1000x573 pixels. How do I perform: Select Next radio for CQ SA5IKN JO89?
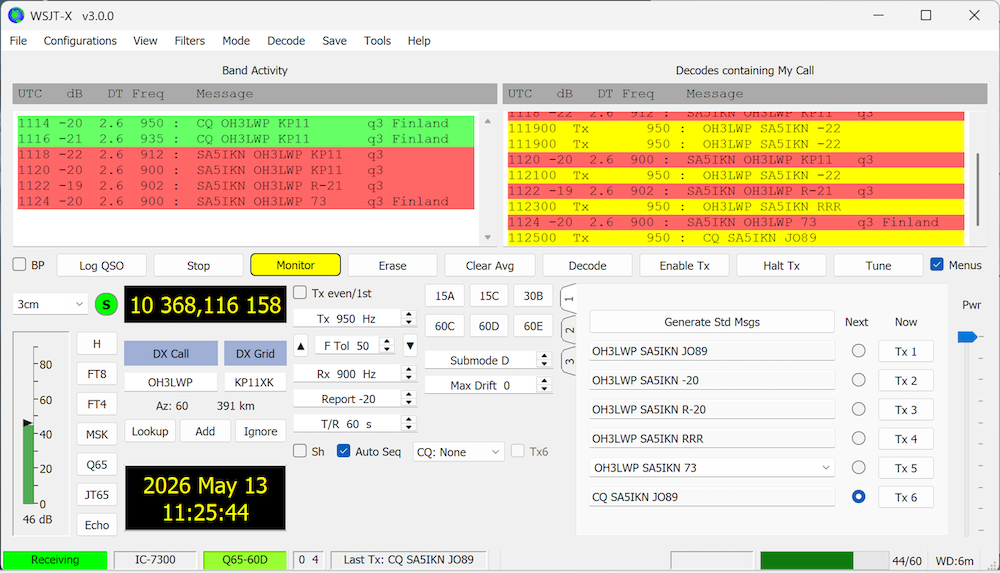tap(858, 496)
